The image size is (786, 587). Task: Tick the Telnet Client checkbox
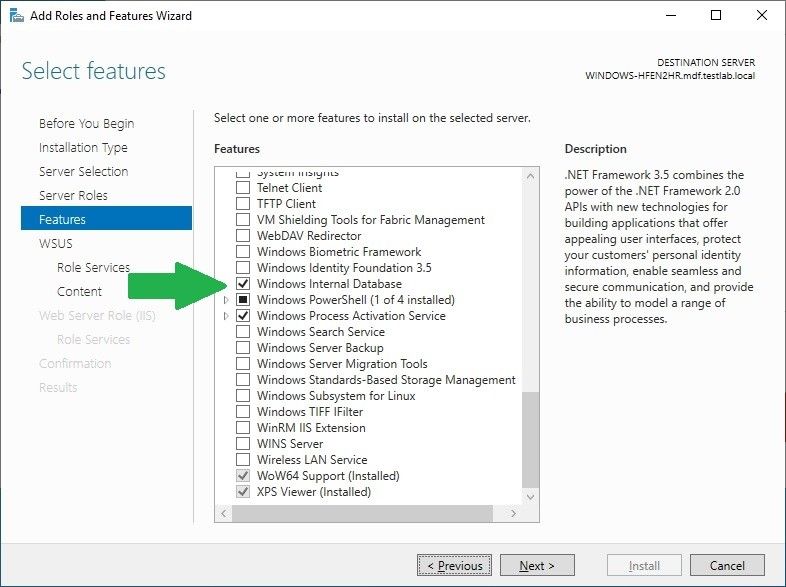pos(243,187)
